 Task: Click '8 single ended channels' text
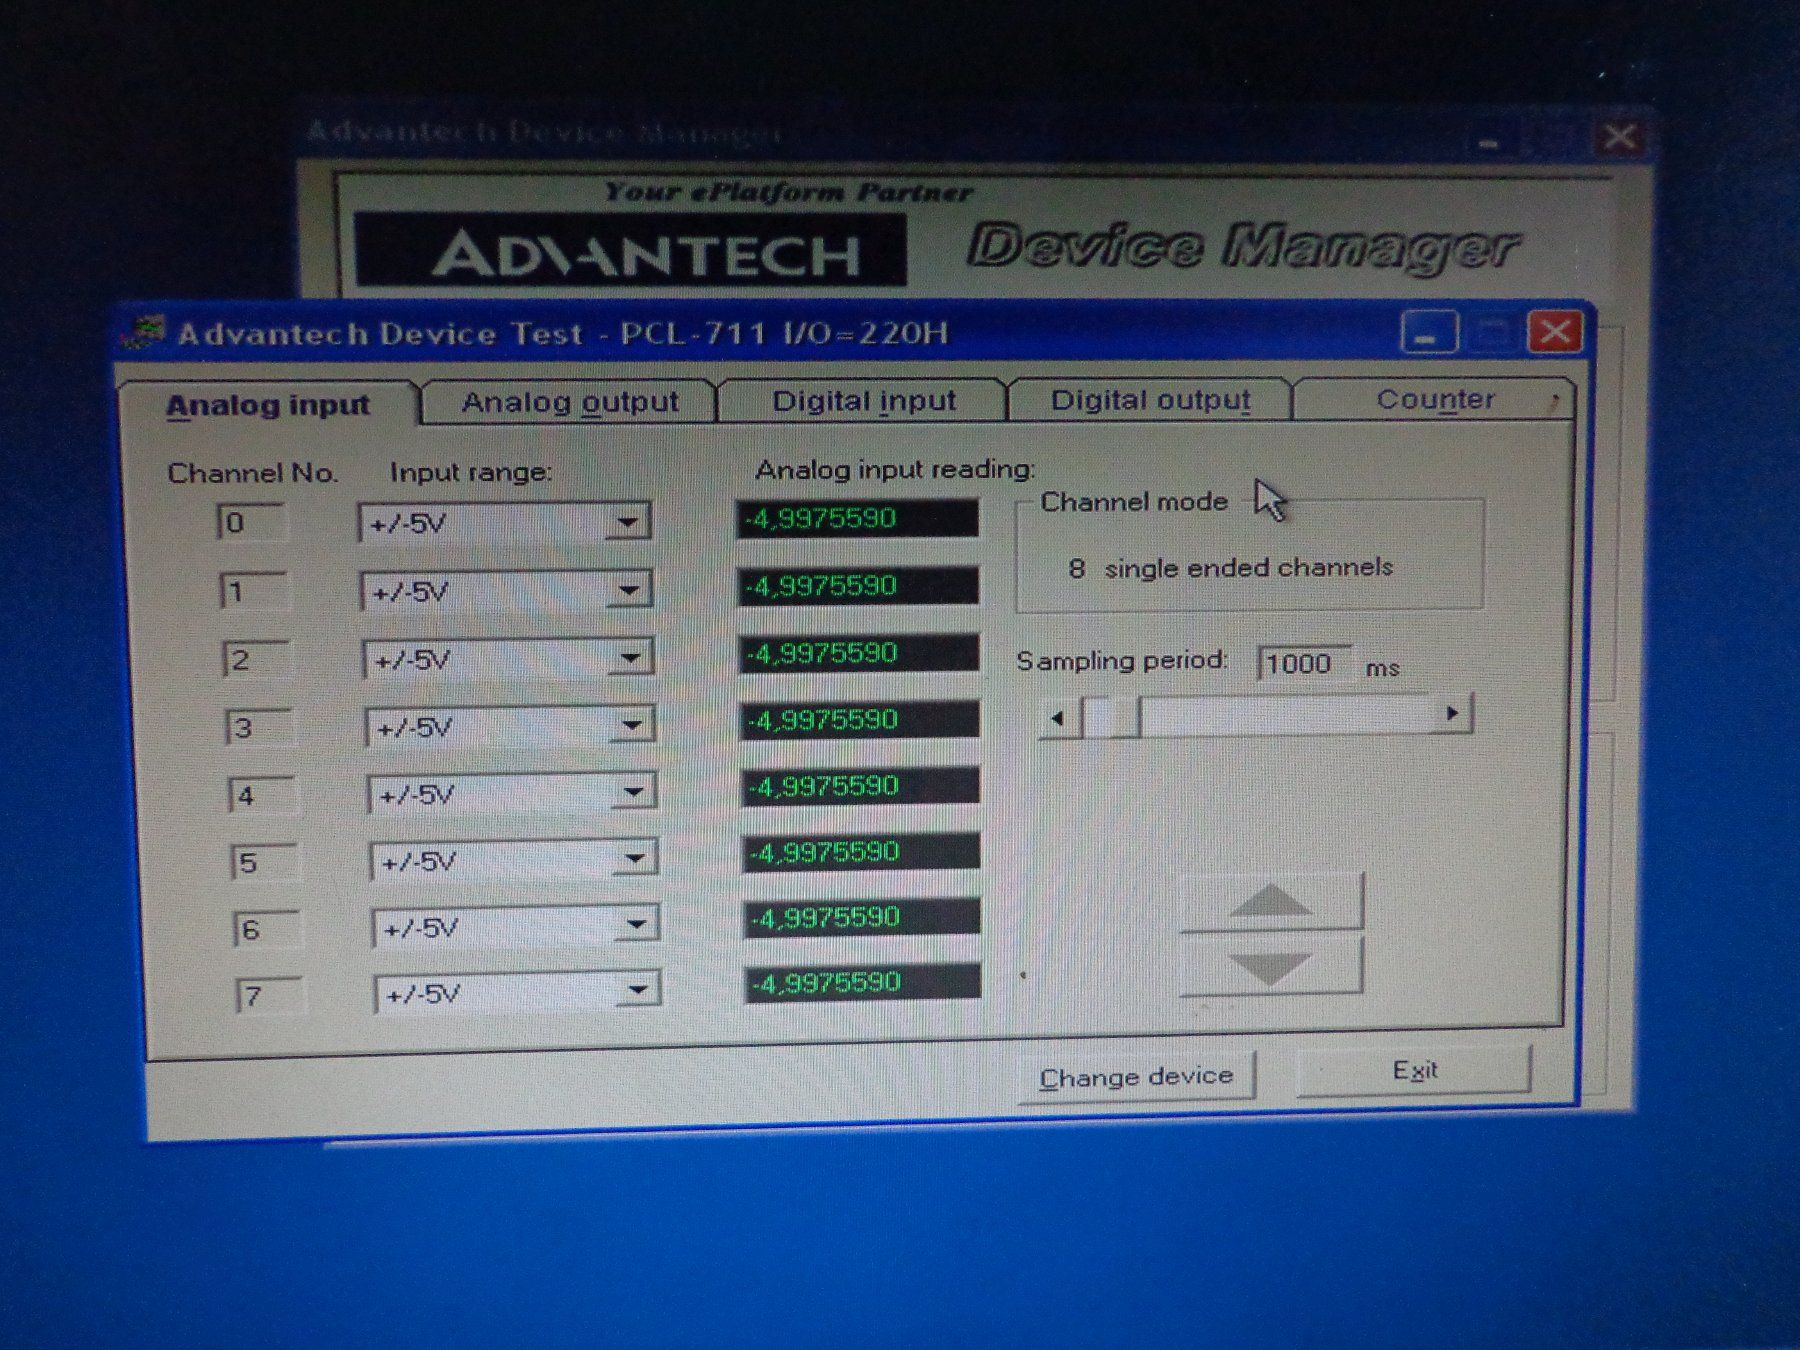pos(1230,568)
